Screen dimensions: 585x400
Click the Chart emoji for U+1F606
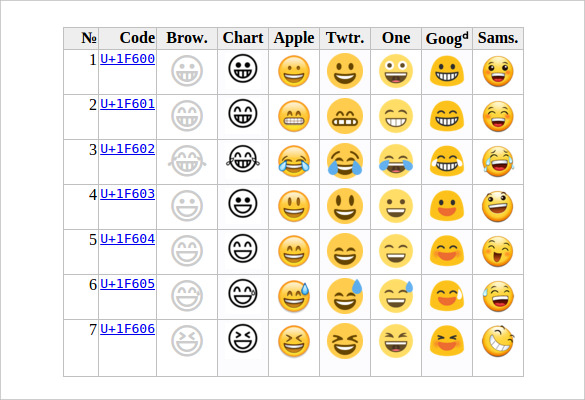pos(243,338)
